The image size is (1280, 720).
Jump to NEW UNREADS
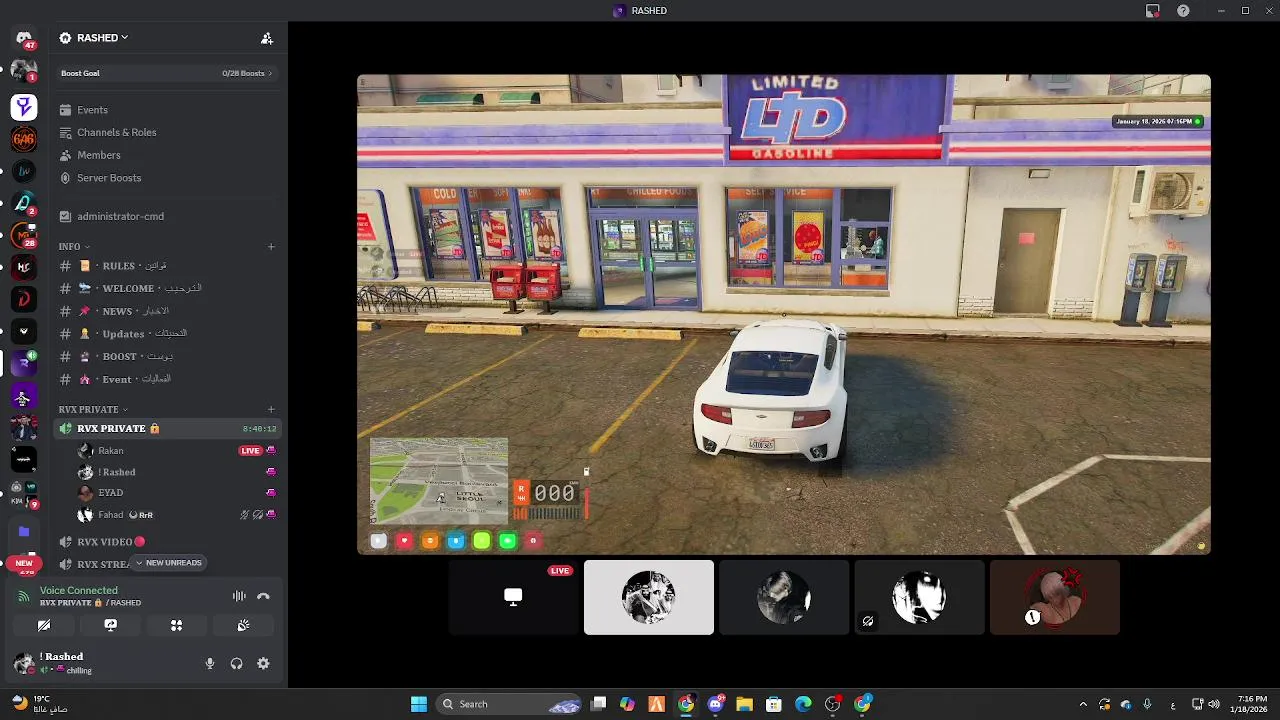coord(168,563)
